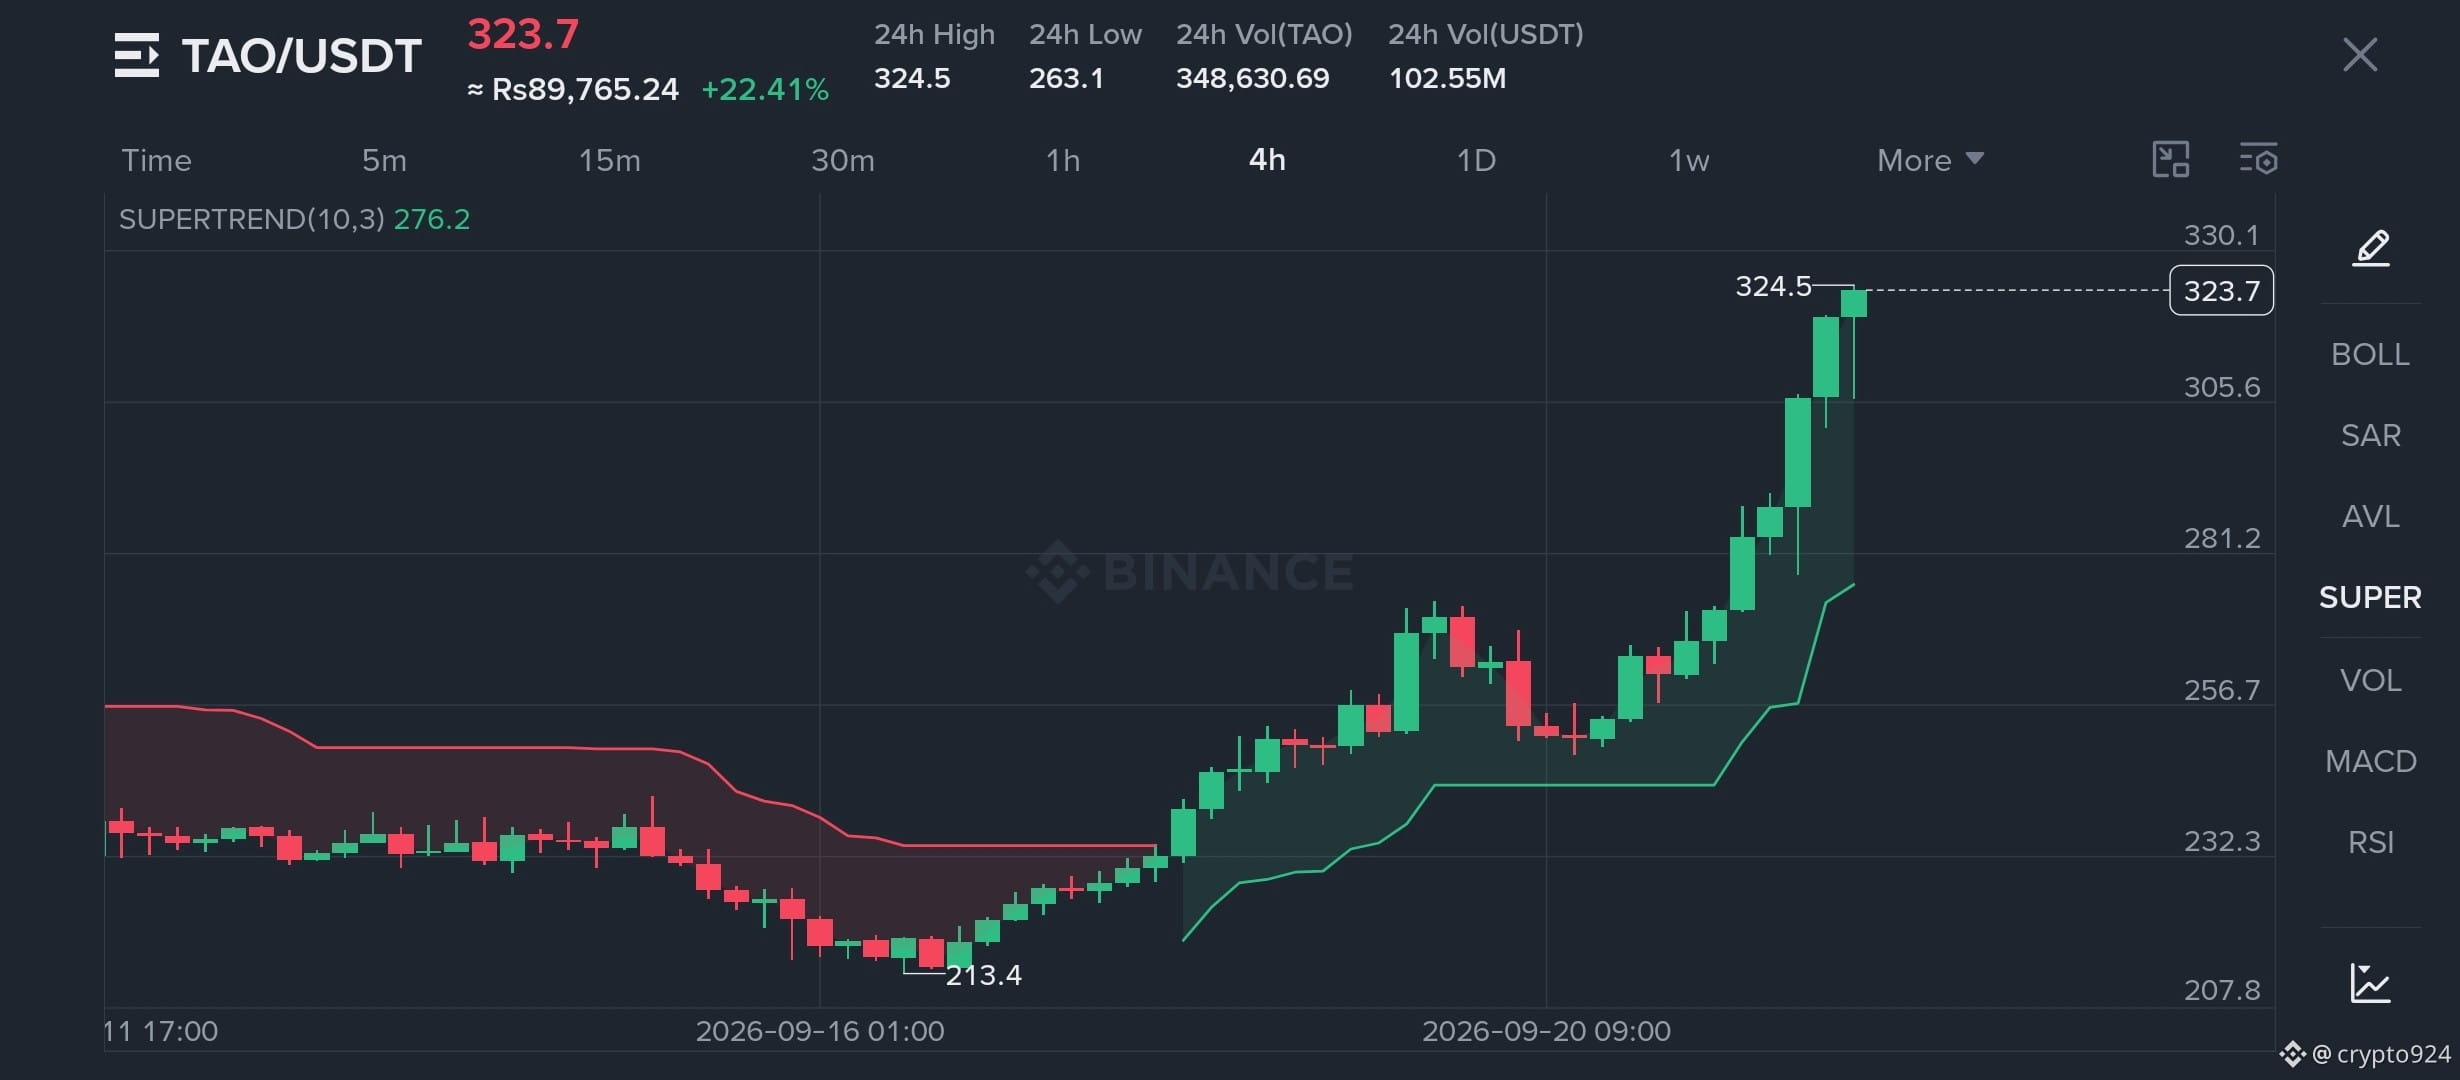Open the TAO/USDT pair selector
Viewport: 2460px width, 1080px height.
[301, 56]
